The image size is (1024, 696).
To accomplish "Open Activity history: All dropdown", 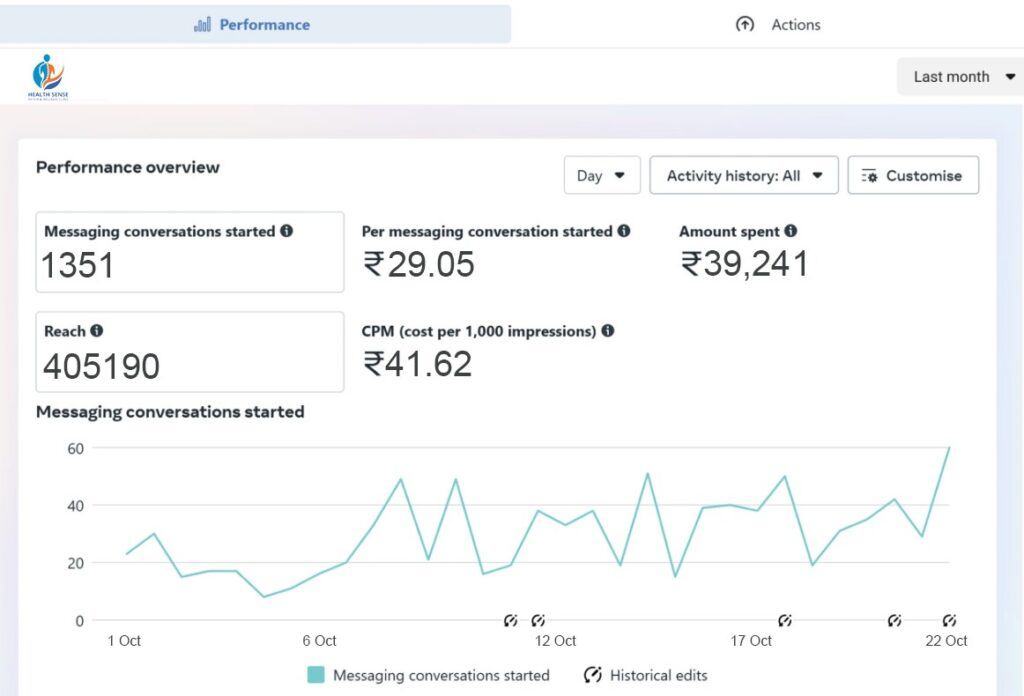I will (x=744, y=176).
